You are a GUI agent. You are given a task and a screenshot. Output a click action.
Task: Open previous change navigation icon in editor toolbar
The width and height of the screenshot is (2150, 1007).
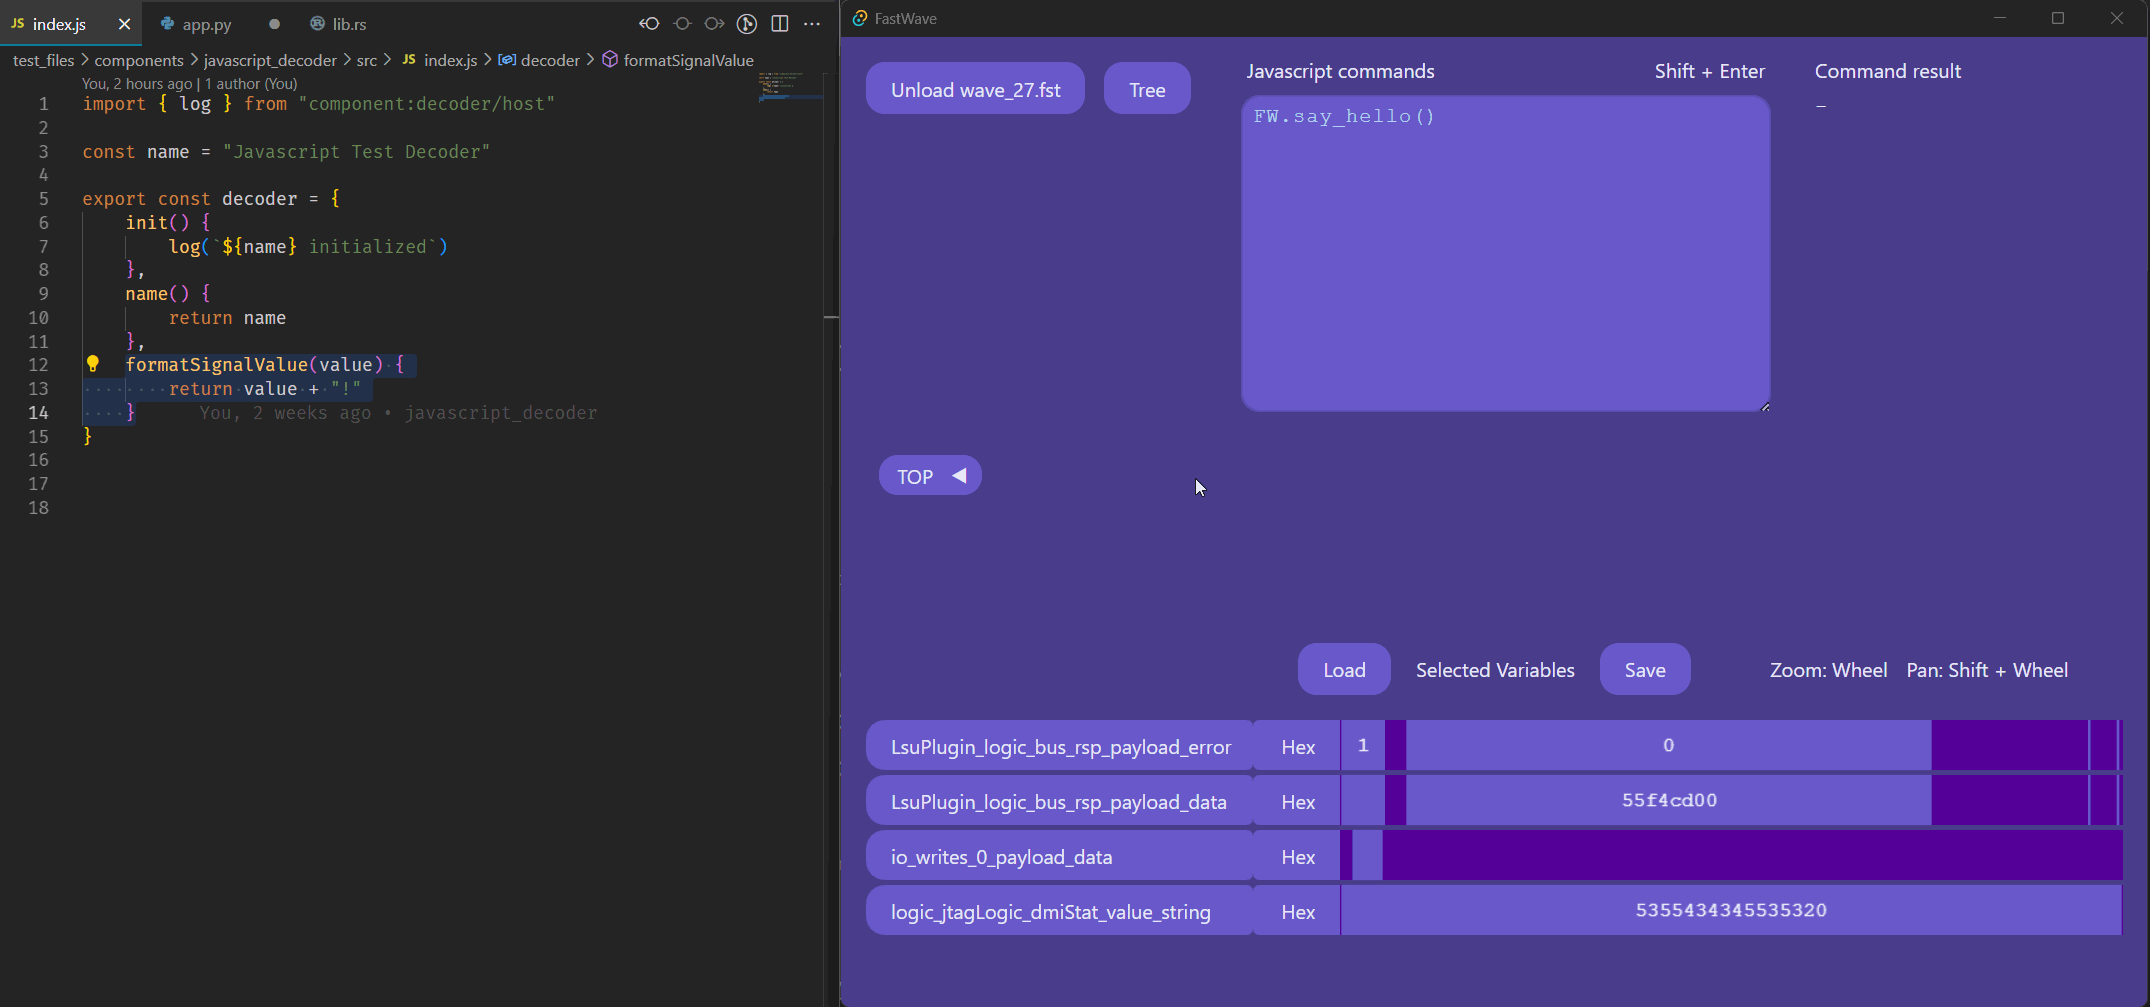(x=650, y=23)
